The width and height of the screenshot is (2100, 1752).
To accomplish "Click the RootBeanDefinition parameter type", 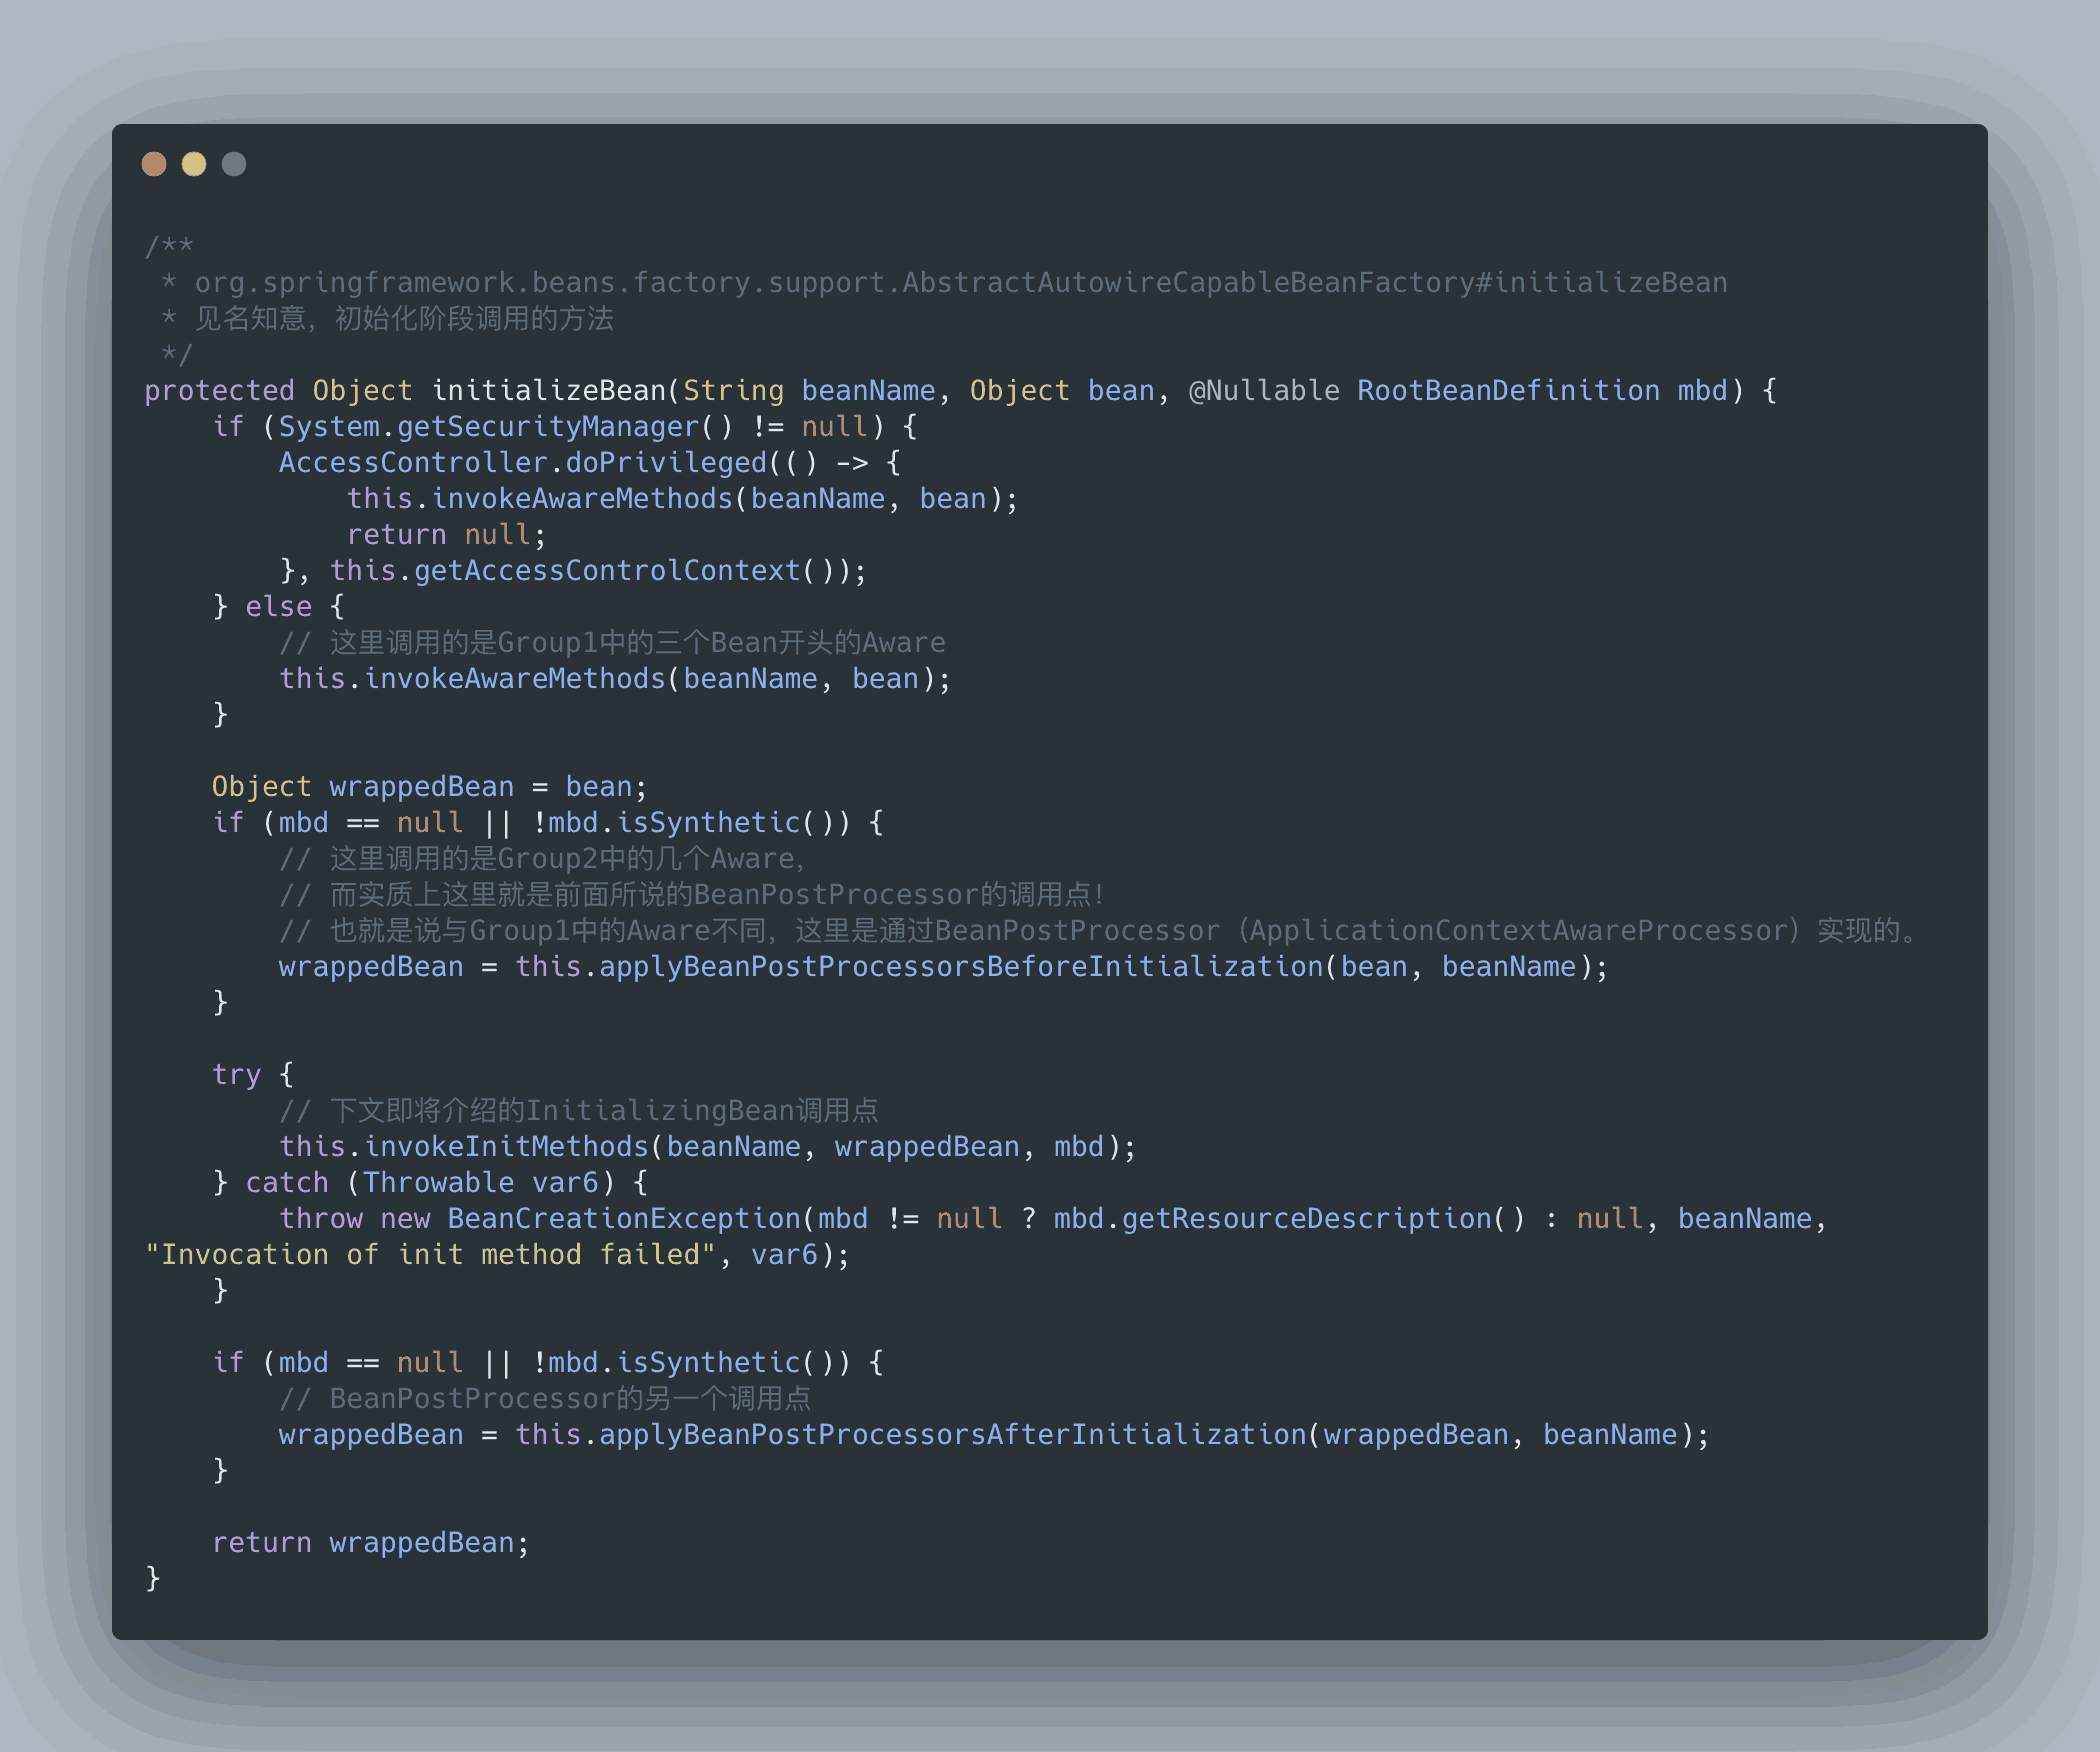I will pos(1507,391).
